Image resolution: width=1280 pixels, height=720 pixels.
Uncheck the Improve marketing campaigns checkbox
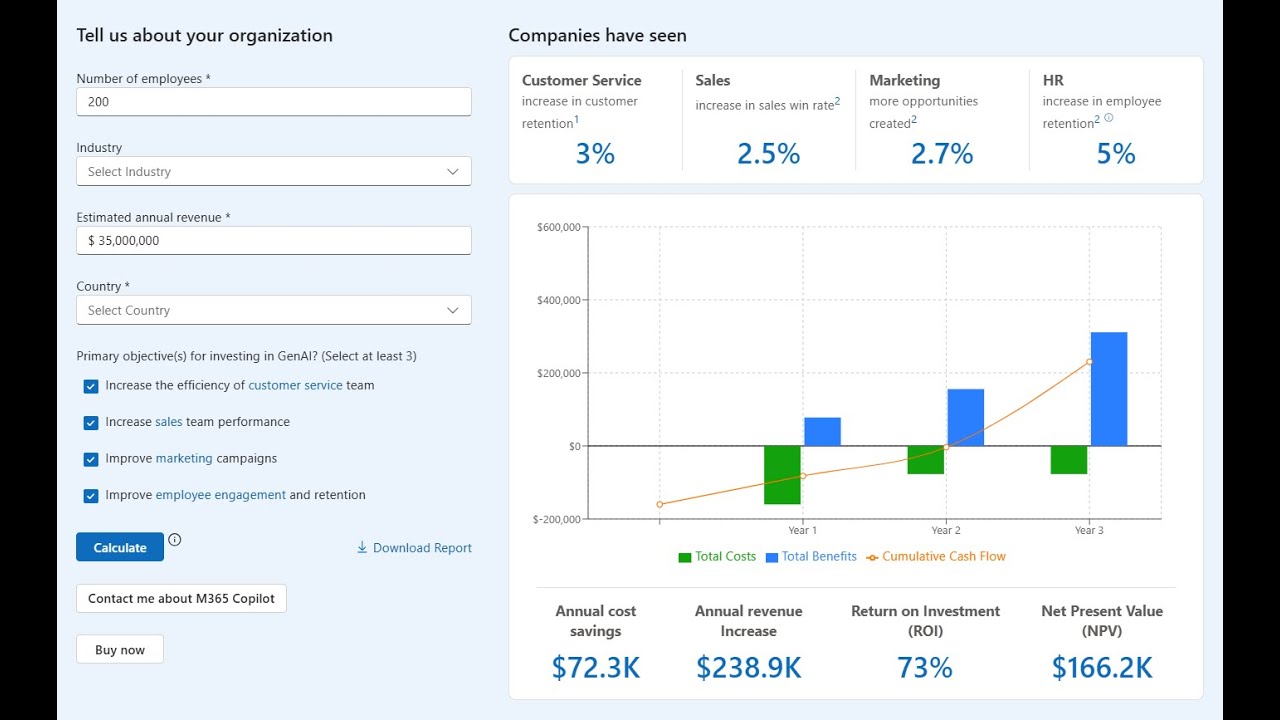(91, 459)
